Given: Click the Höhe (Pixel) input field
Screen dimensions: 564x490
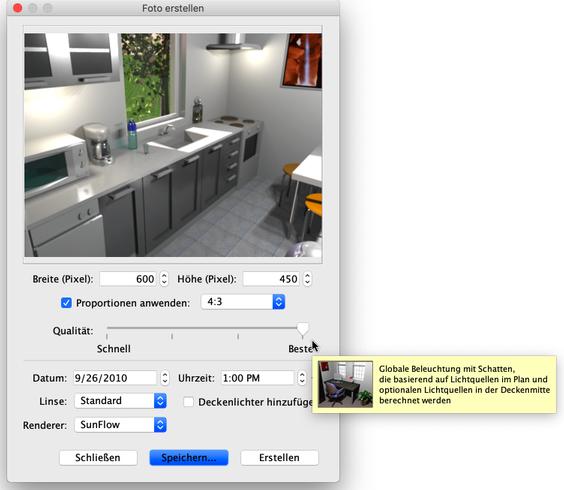Looking at the screenshot, I should click(271, 279).
